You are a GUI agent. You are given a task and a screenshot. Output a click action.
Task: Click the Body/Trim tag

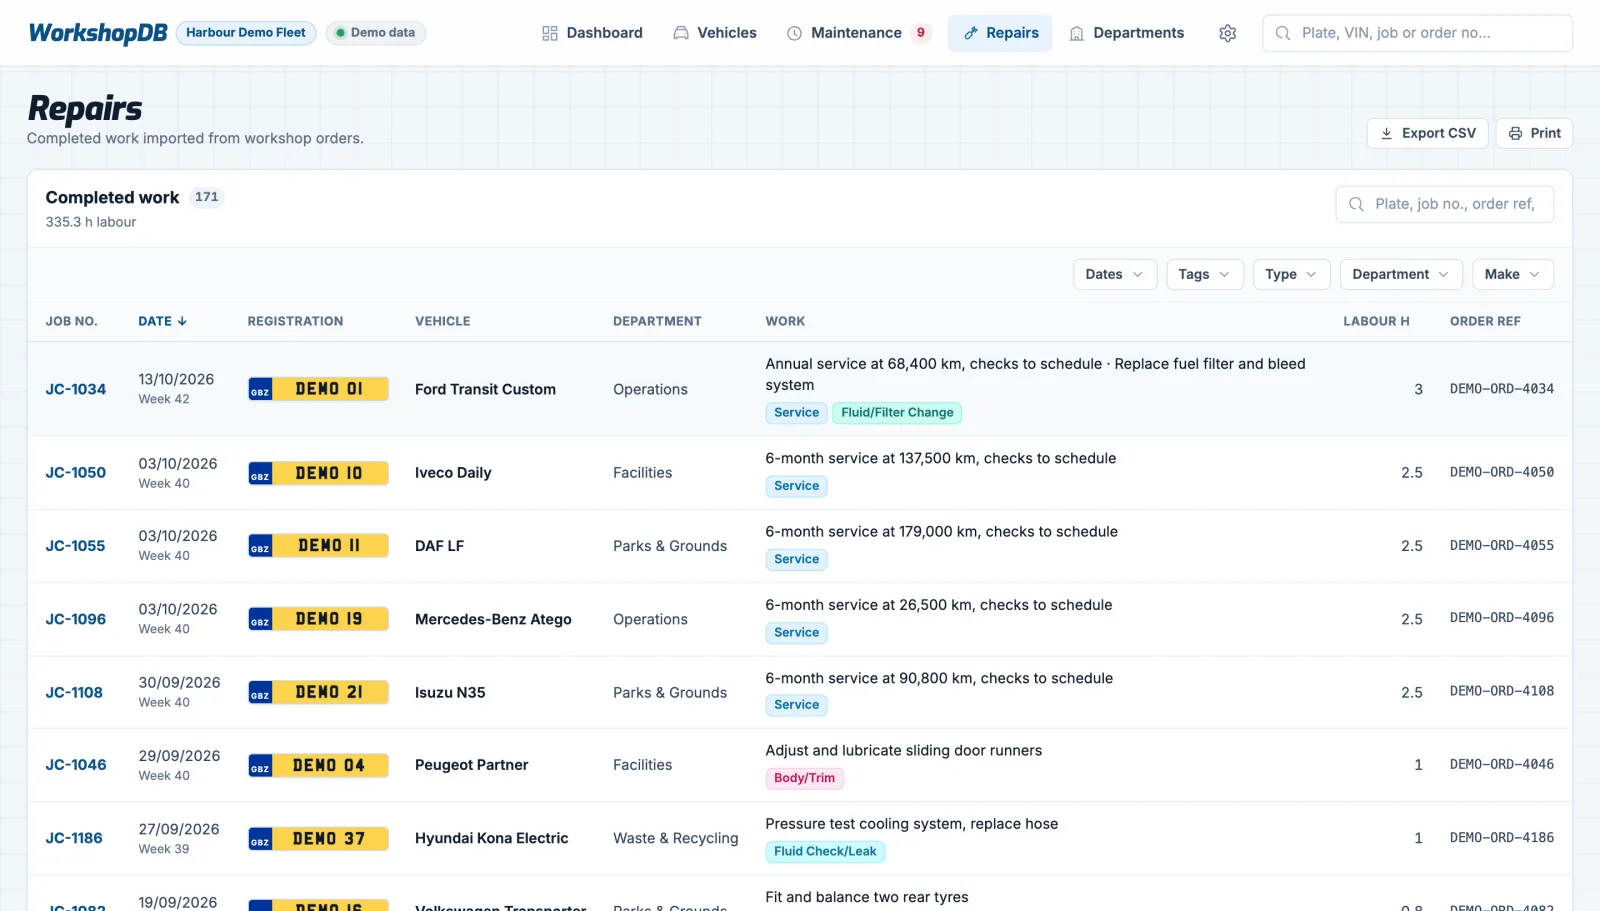[804, 778]
